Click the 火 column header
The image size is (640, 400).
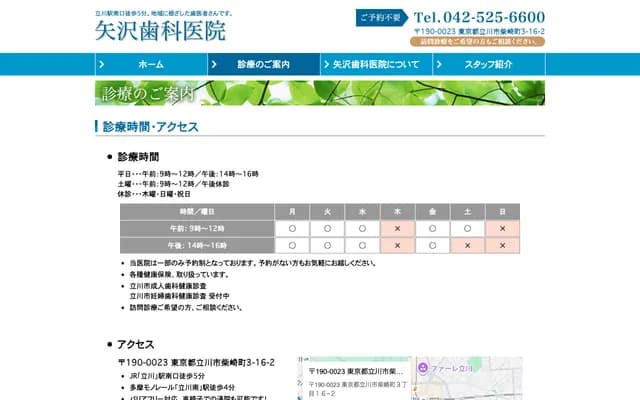[327, 212]
